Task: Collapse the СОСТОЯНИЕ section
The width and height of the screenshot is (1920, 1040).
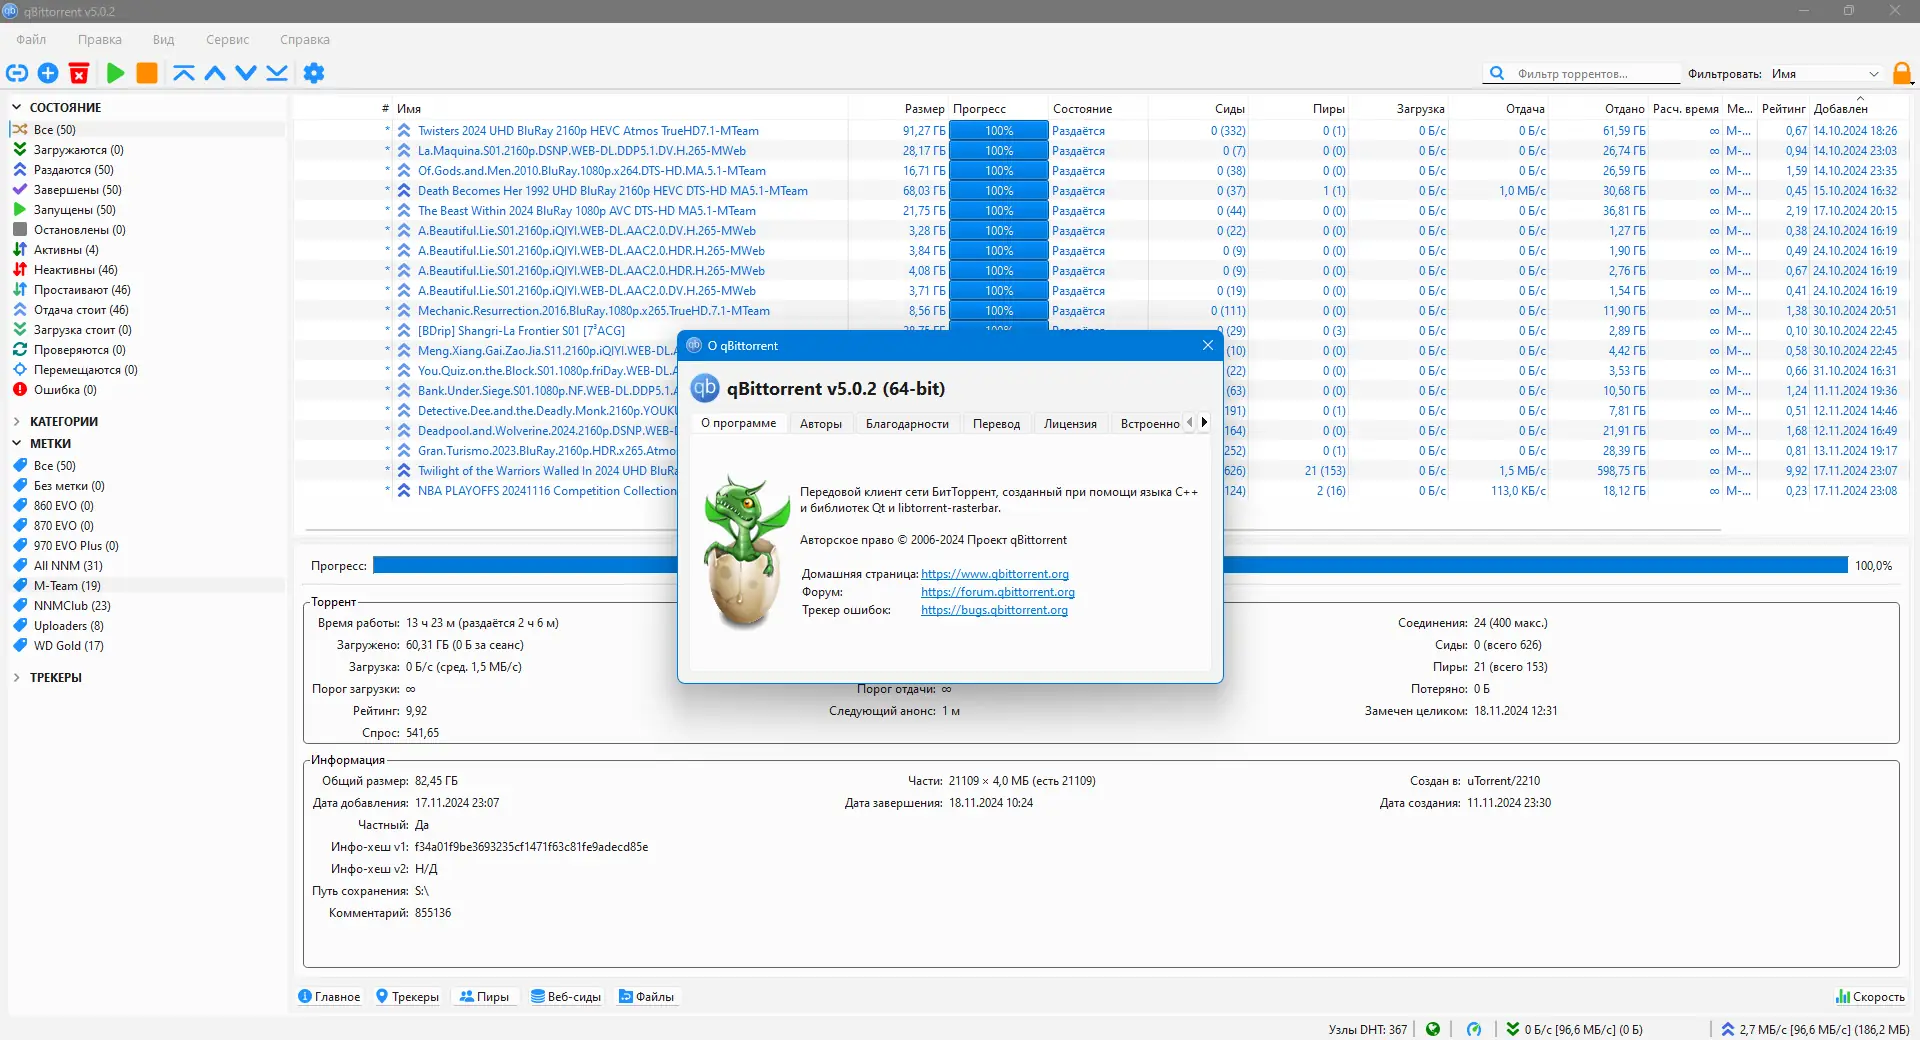Action: click(x=17, y=107)
